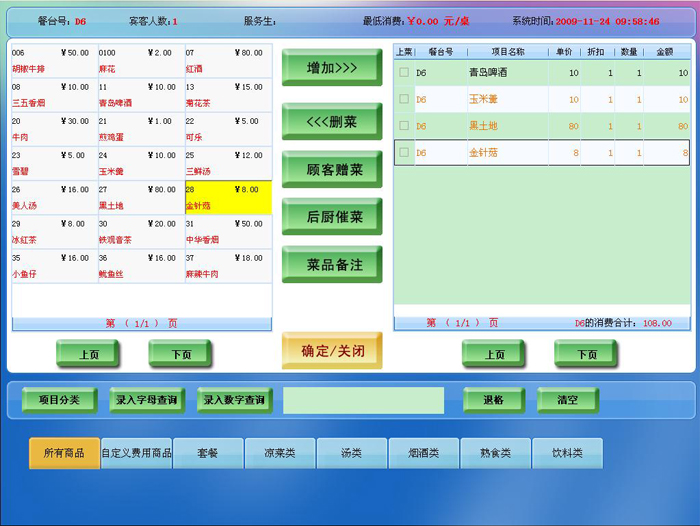
Task: Select the 烟酒类 category tab
Action: point(423,453)
